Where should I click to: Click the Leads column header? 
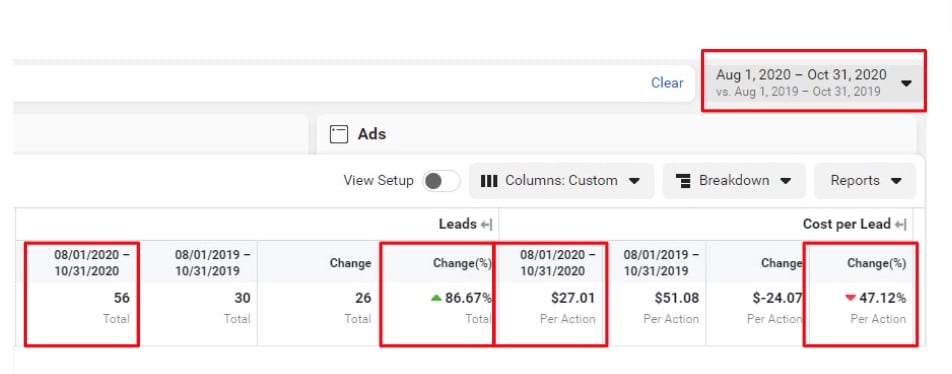point(458,224)
